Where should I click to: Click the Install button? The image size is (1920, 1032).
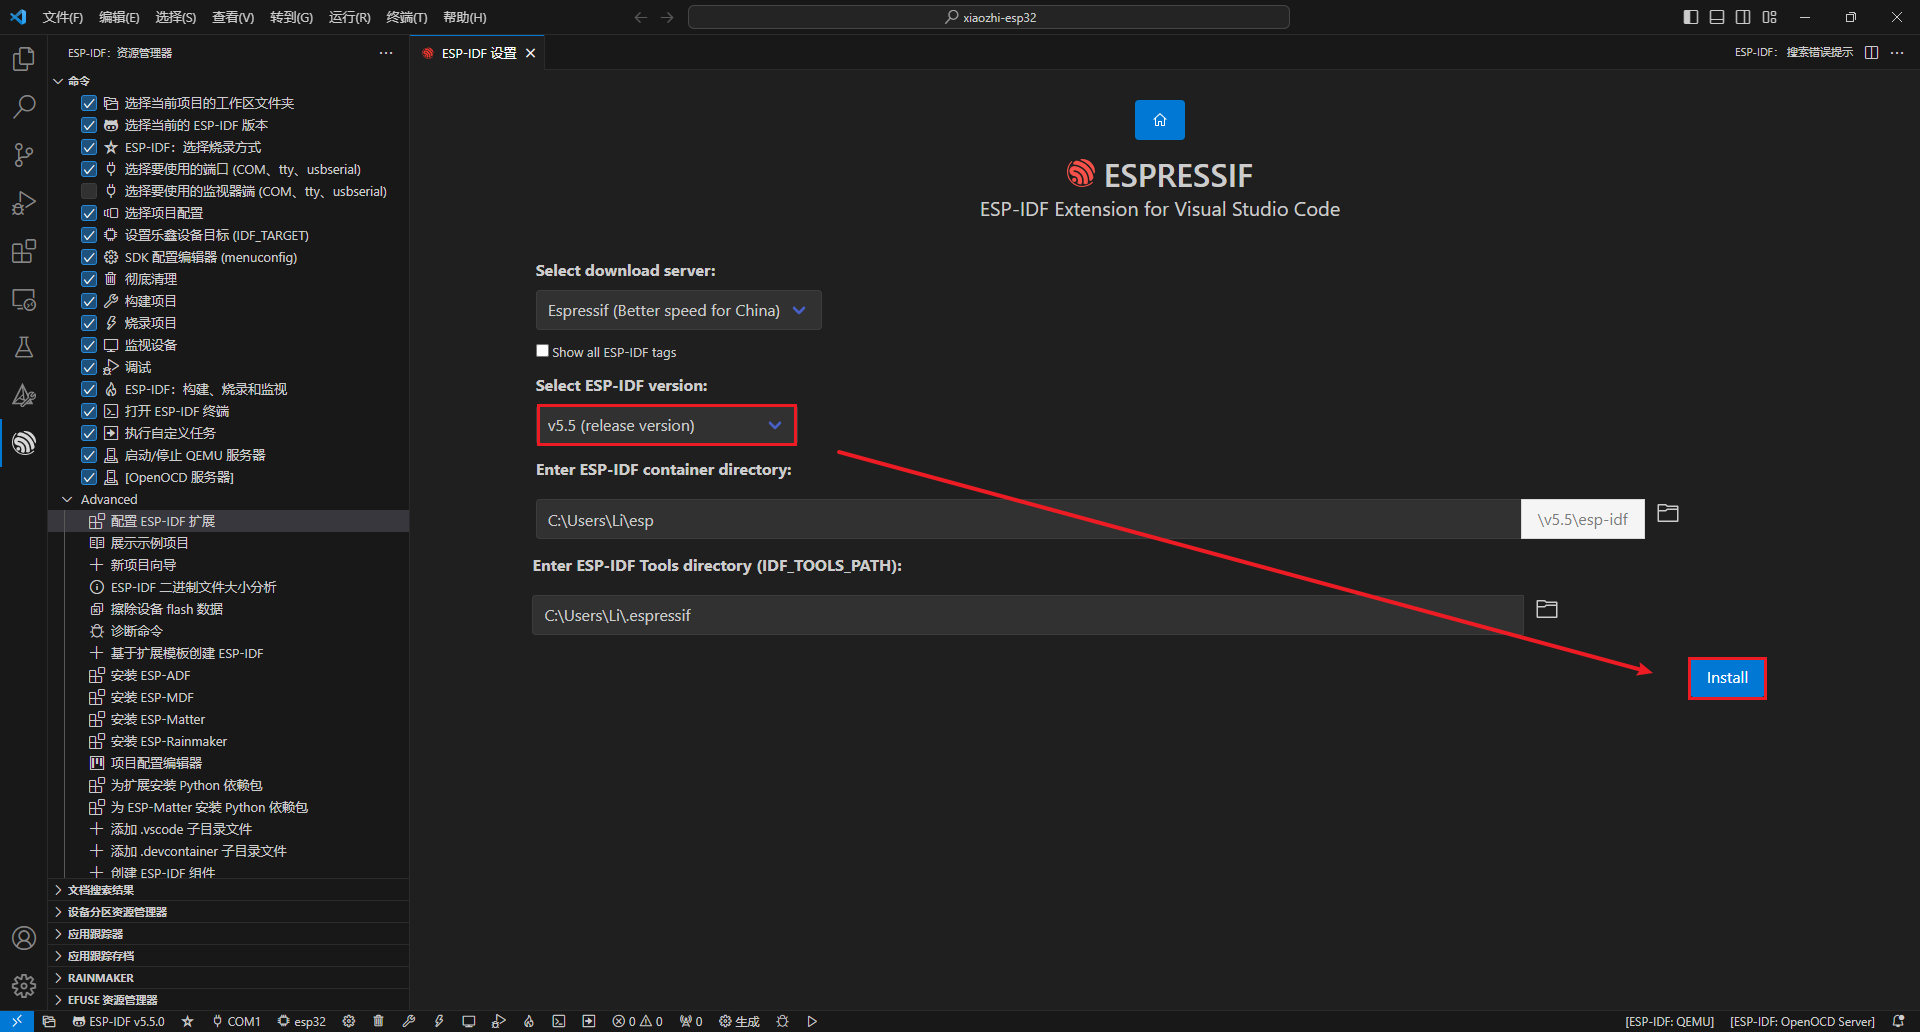[1726, 678]
